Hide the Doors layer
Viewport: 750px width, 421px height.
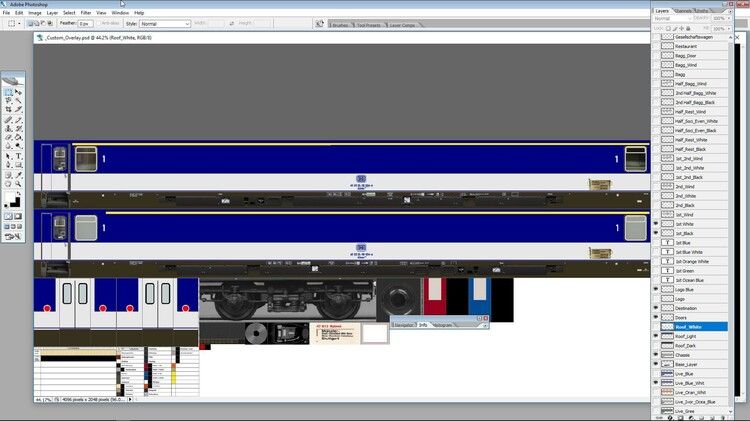pos(656,317)
